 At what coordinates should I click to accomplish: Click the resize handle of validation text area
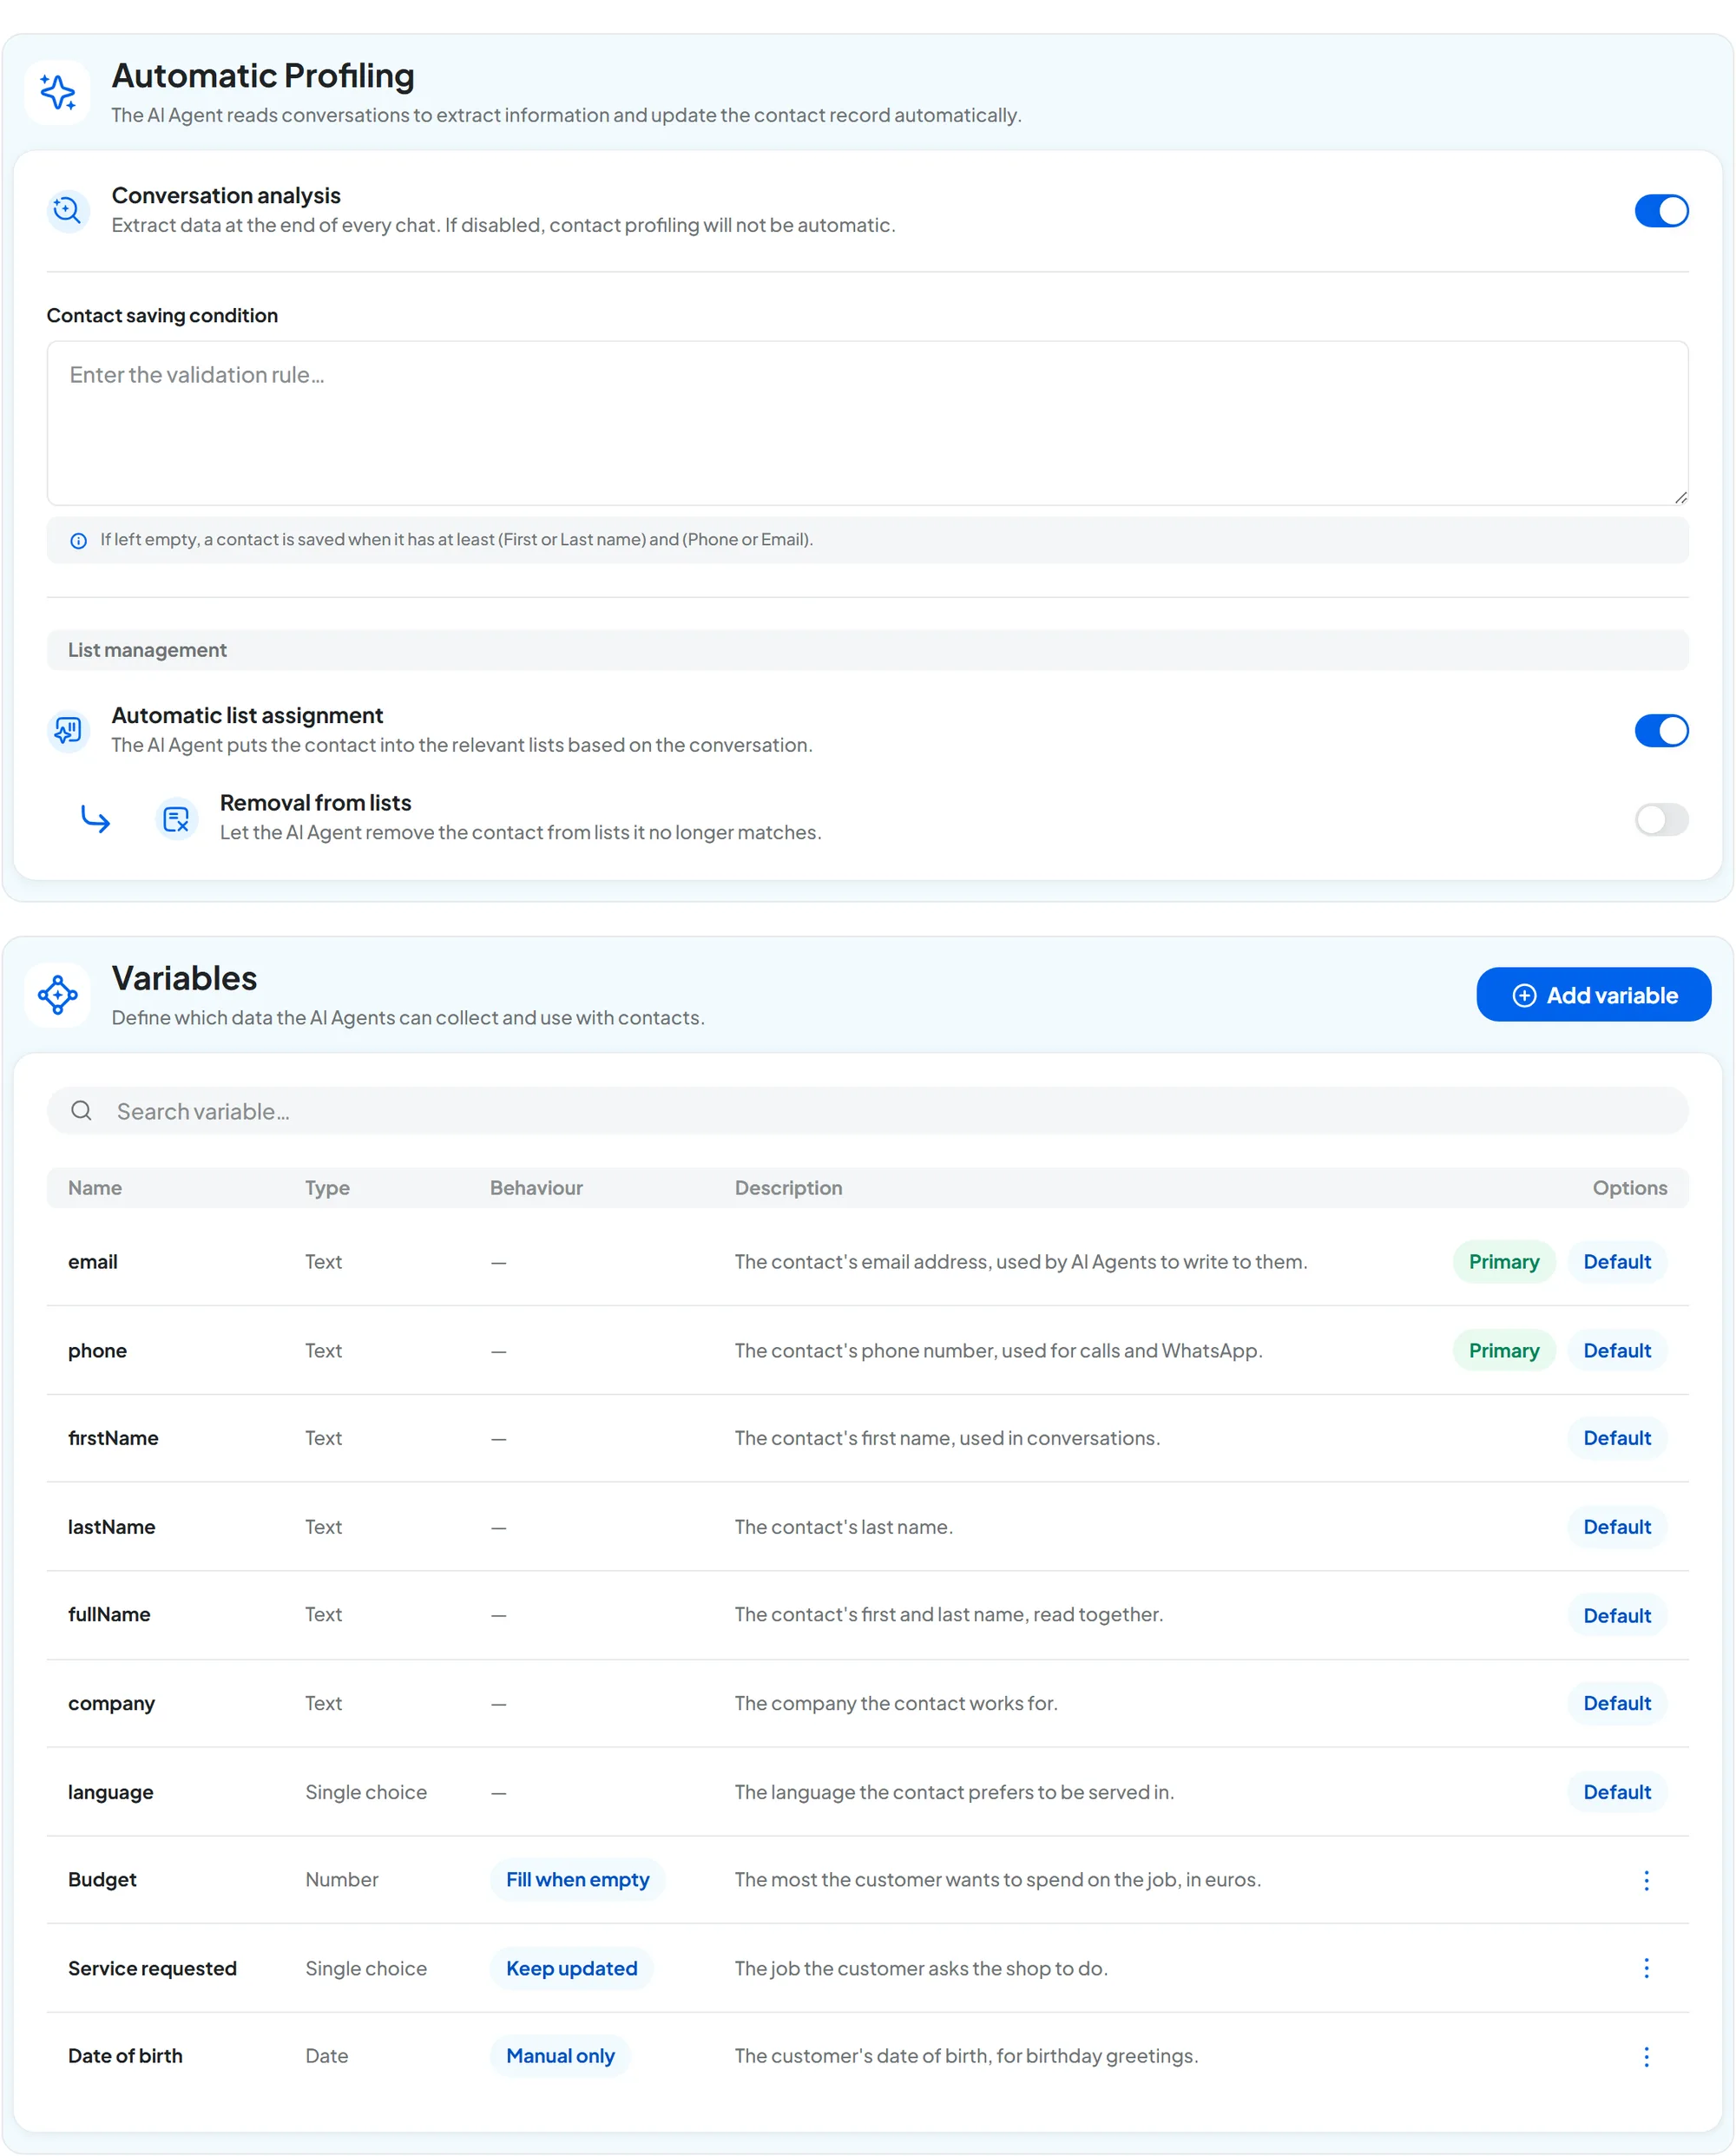click(1680, 497)
